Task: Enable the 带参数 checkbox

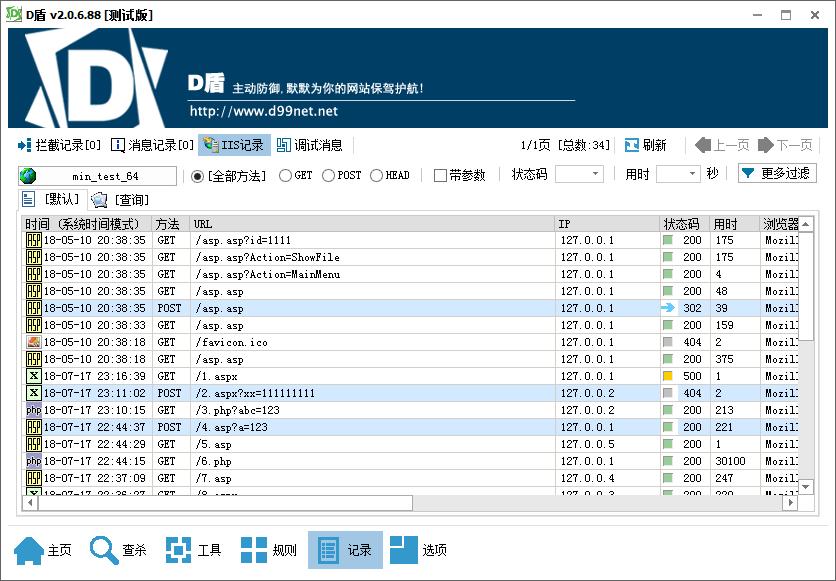Action: (x=441, y=173)
